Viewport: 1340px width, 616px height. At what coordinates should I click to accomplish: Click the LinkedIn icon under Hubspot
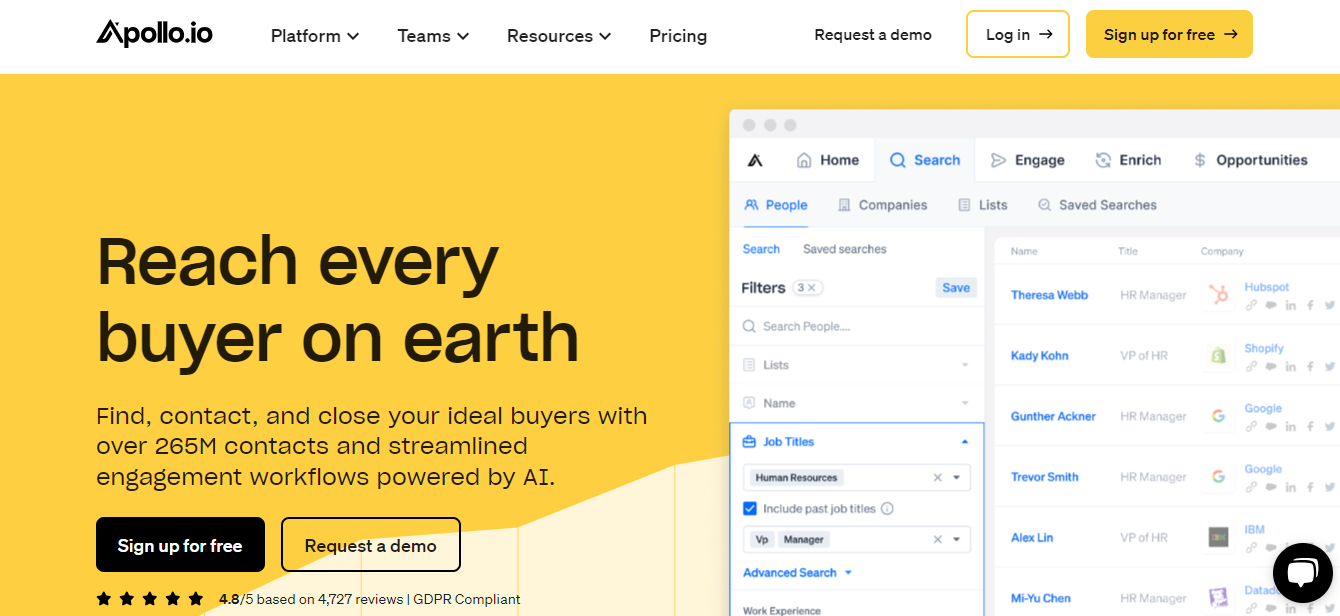[x=1291, y=305]
